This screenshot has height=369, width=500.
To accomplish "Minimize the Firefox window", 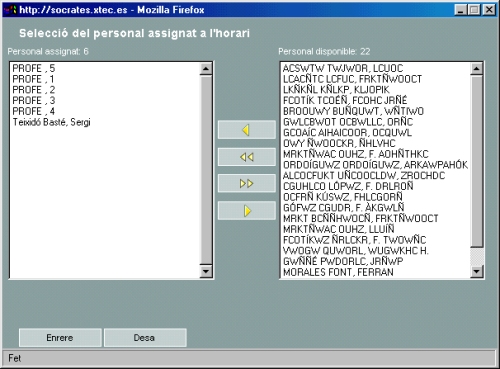I will (461, 10).
